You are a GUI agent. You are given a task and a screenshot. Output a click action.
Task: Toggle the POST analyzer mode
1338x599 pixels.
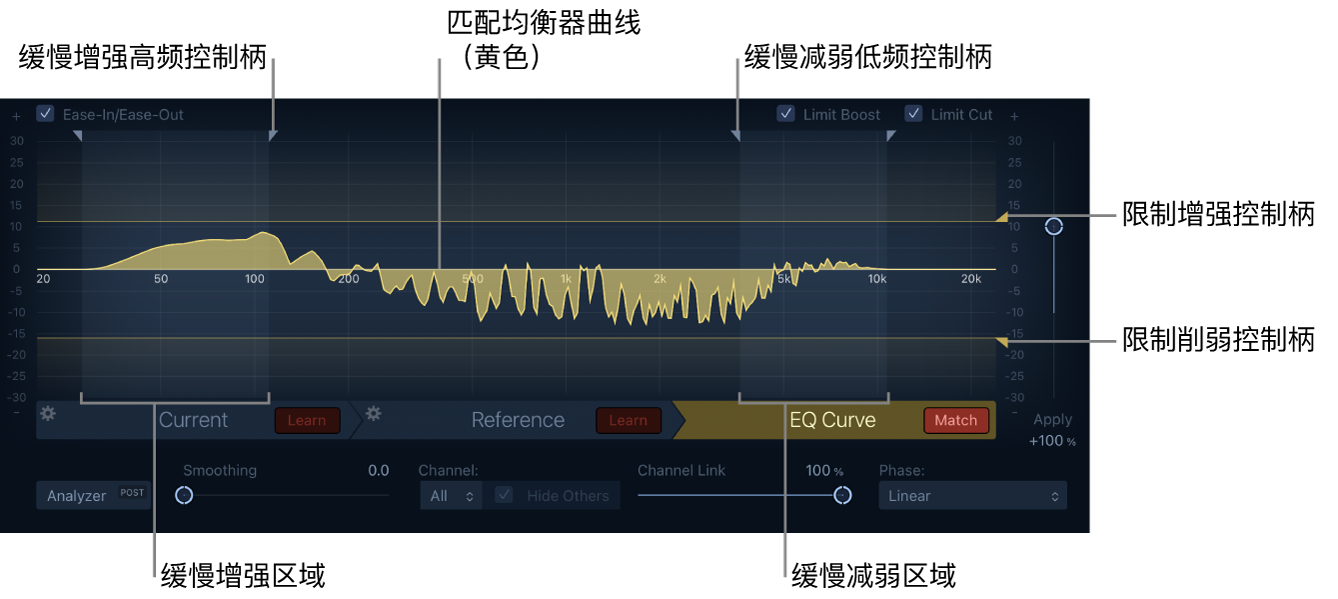(x=132, y=492)
